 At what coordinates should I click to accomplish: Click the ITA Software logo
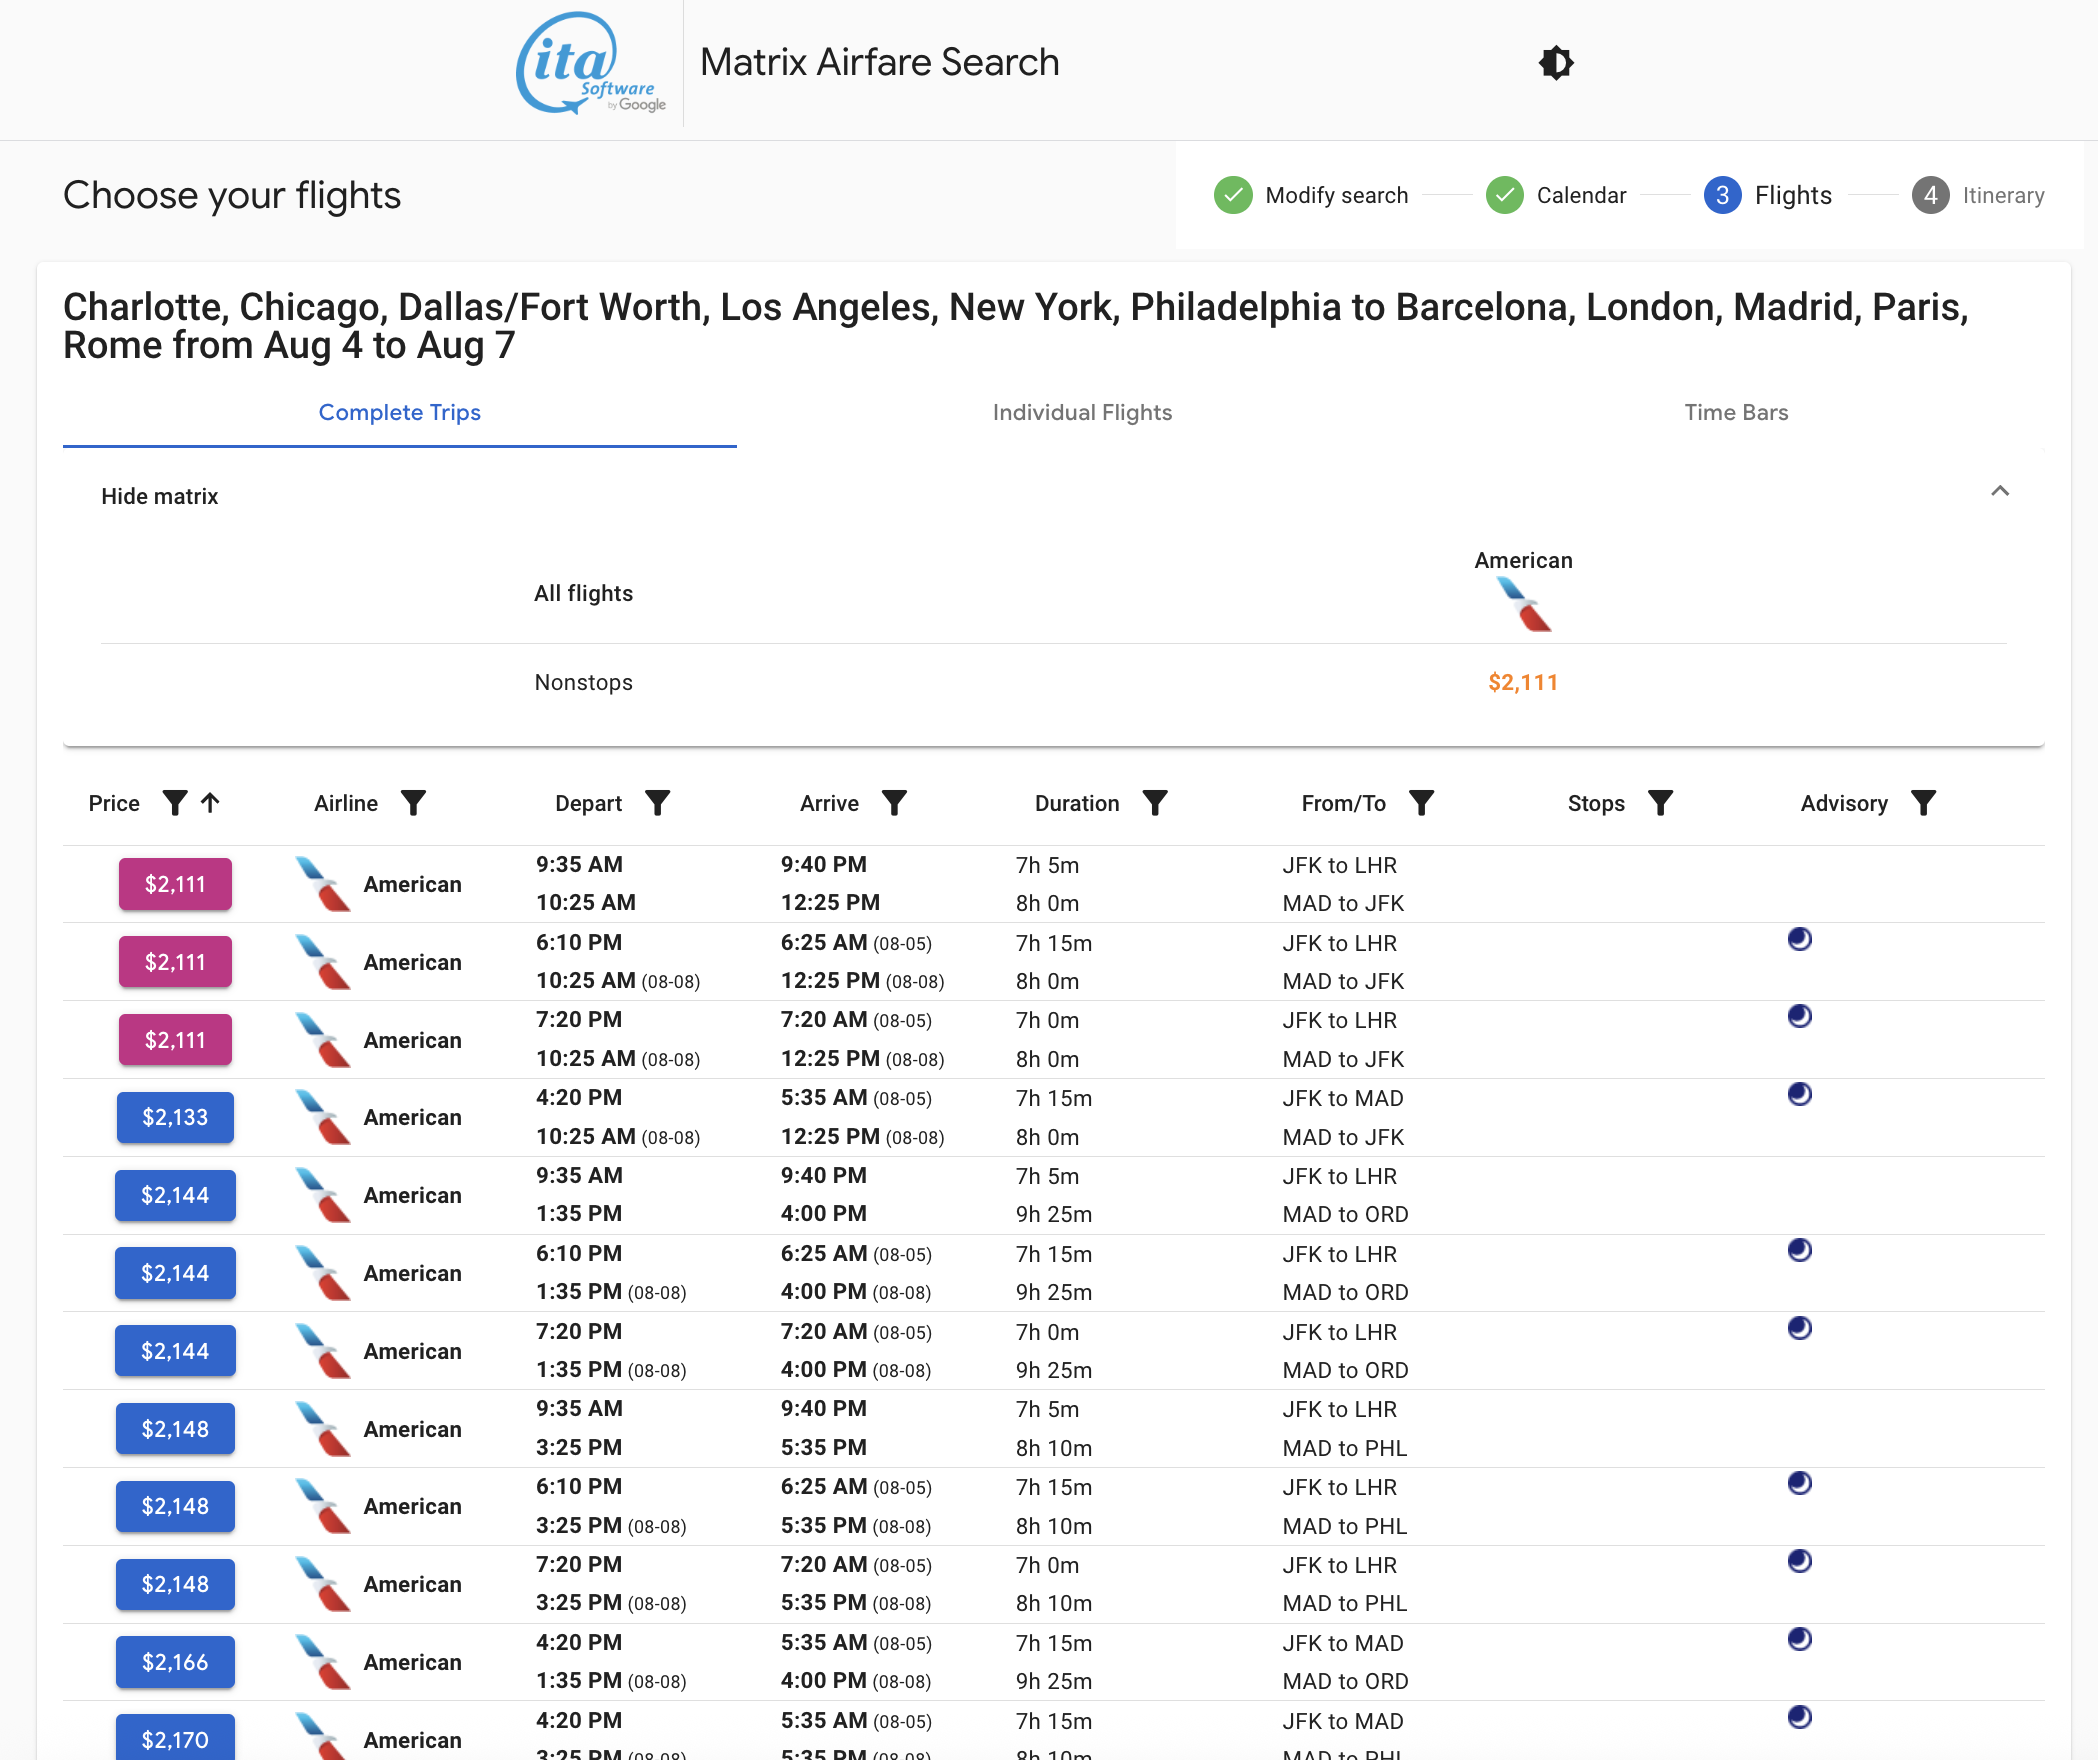(590, 63)
